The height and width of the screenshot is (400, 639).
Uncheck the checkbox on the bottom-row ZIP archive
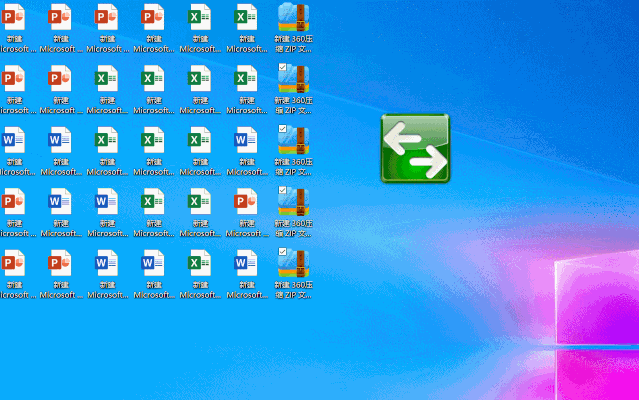(282, 252)
